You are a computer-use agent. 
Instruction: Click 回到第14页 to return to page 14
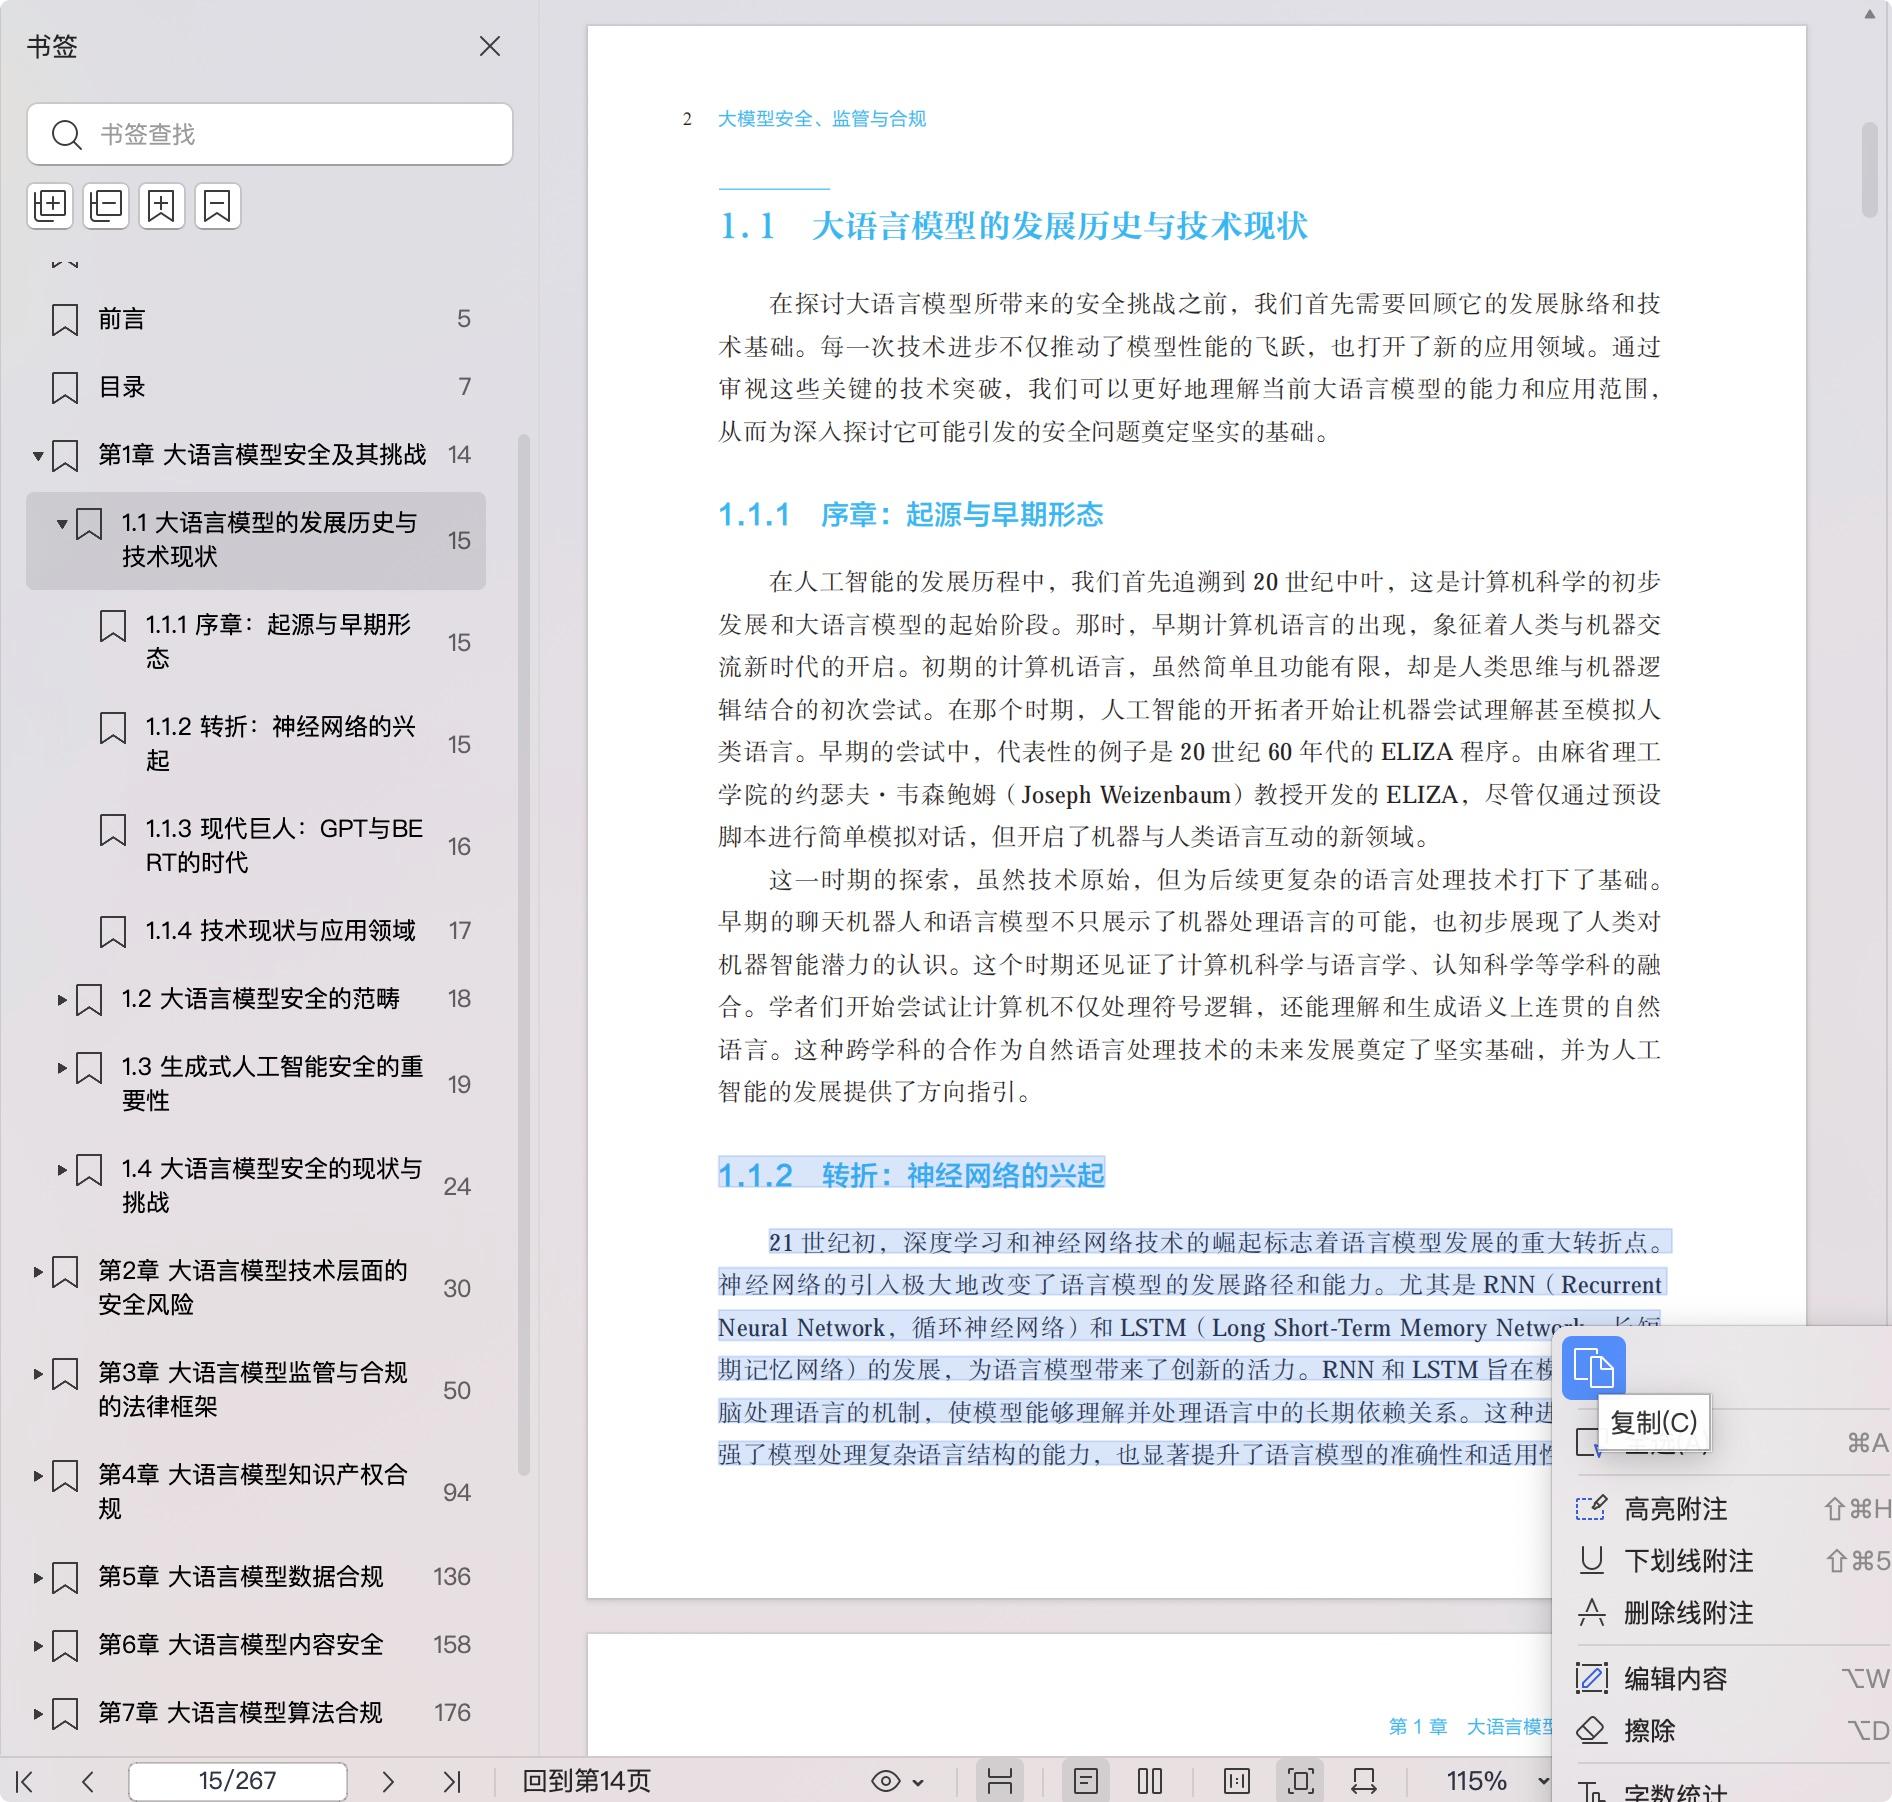click(586, 1781)
